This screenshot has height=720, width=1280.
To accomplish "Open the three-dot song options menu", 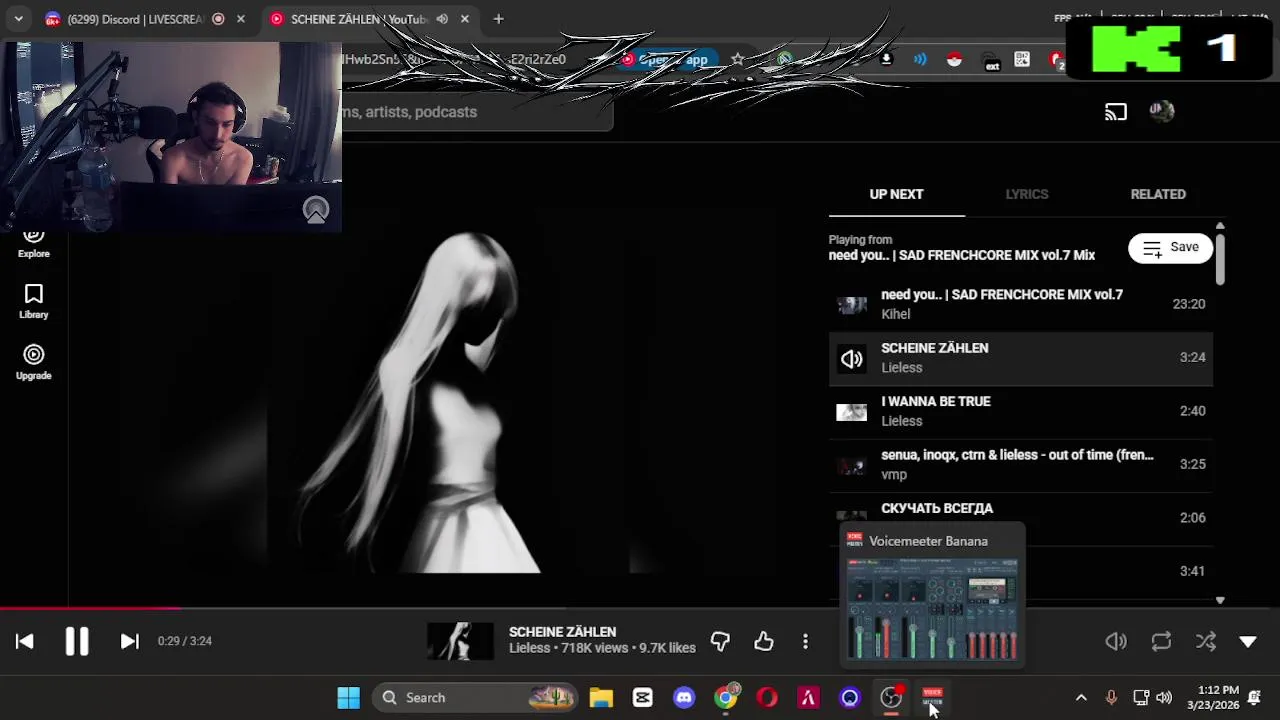I will pos(805,642).
